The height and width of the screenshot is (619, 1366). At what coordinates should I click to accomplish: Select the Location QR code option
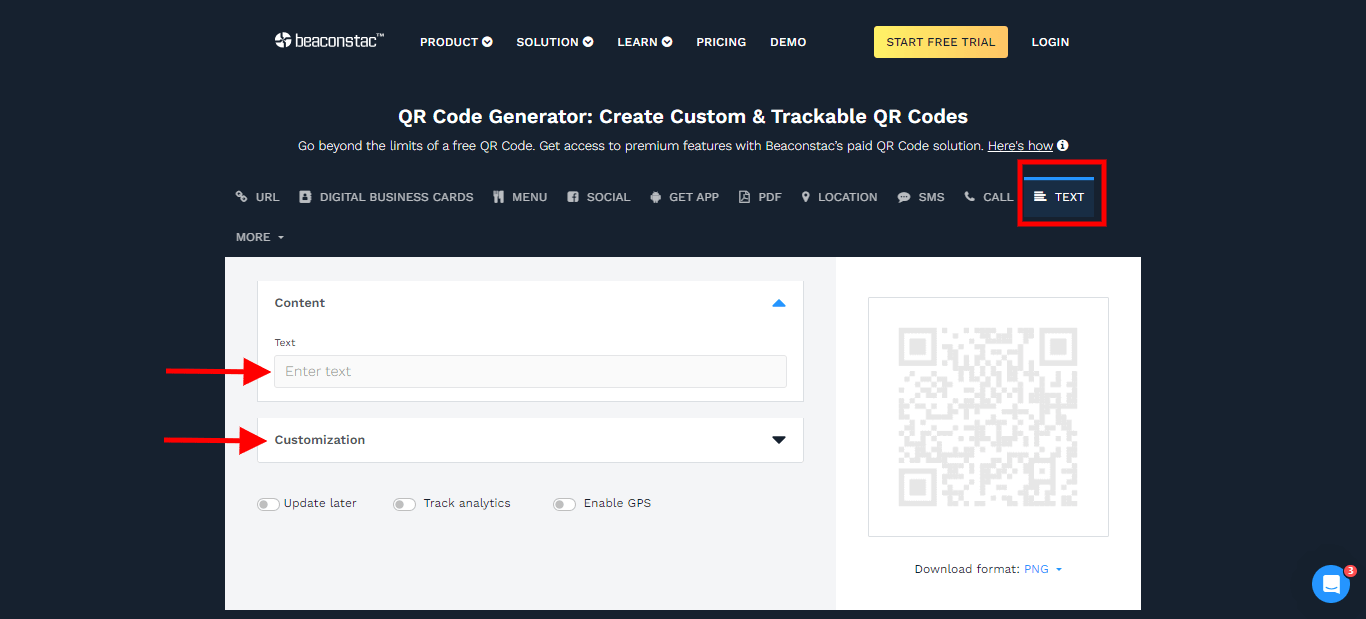coord(839,196)
